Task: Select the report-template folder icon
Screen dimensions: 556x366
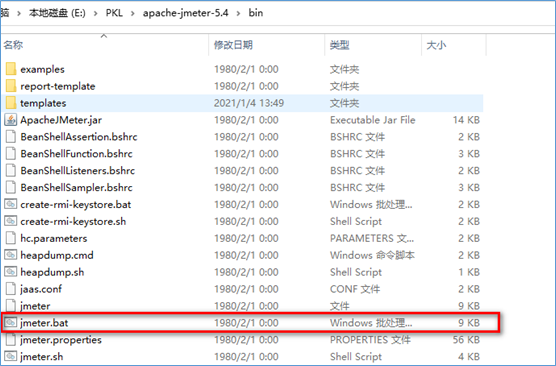Action: point(11,86)
